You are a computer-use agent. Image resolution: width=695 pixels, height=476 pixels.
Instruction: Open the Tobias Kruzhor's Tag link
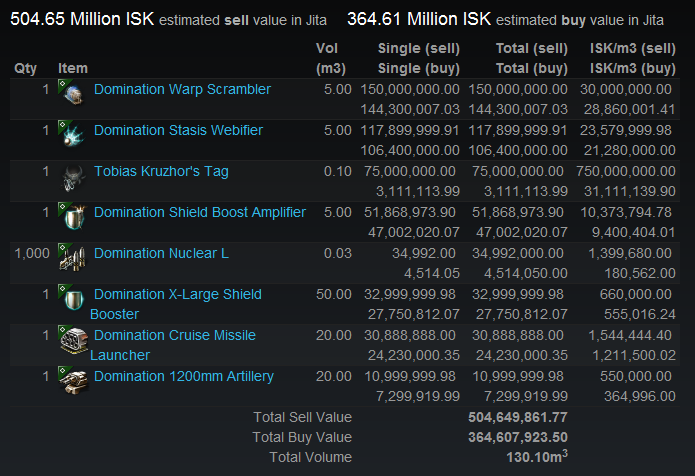(161, 172)
